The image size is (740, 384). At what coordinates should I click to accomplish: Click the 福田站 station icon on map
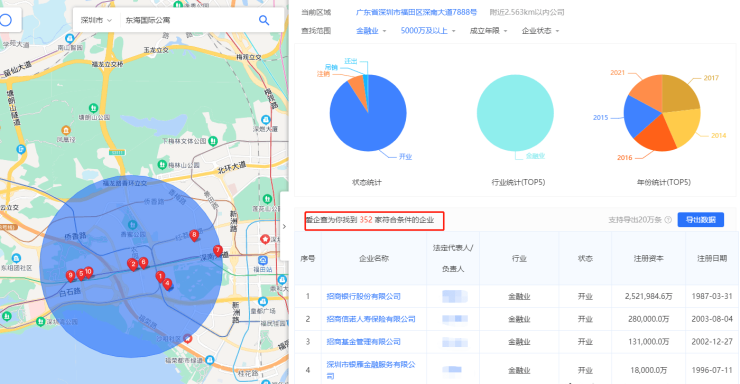pyautogui.click(x=262, y=260)
